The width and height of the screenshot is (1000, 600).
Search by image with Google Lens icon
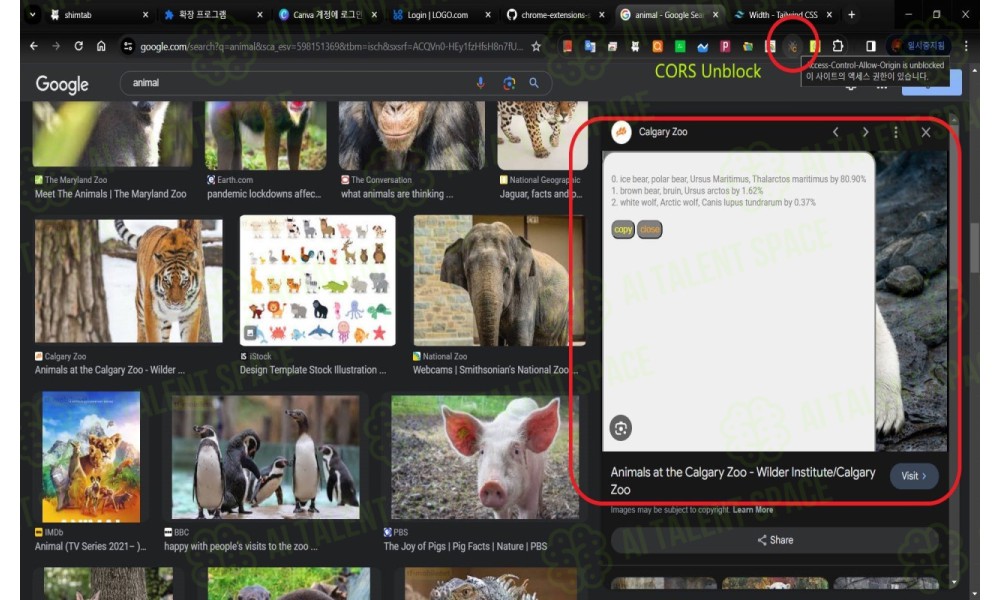509,83
